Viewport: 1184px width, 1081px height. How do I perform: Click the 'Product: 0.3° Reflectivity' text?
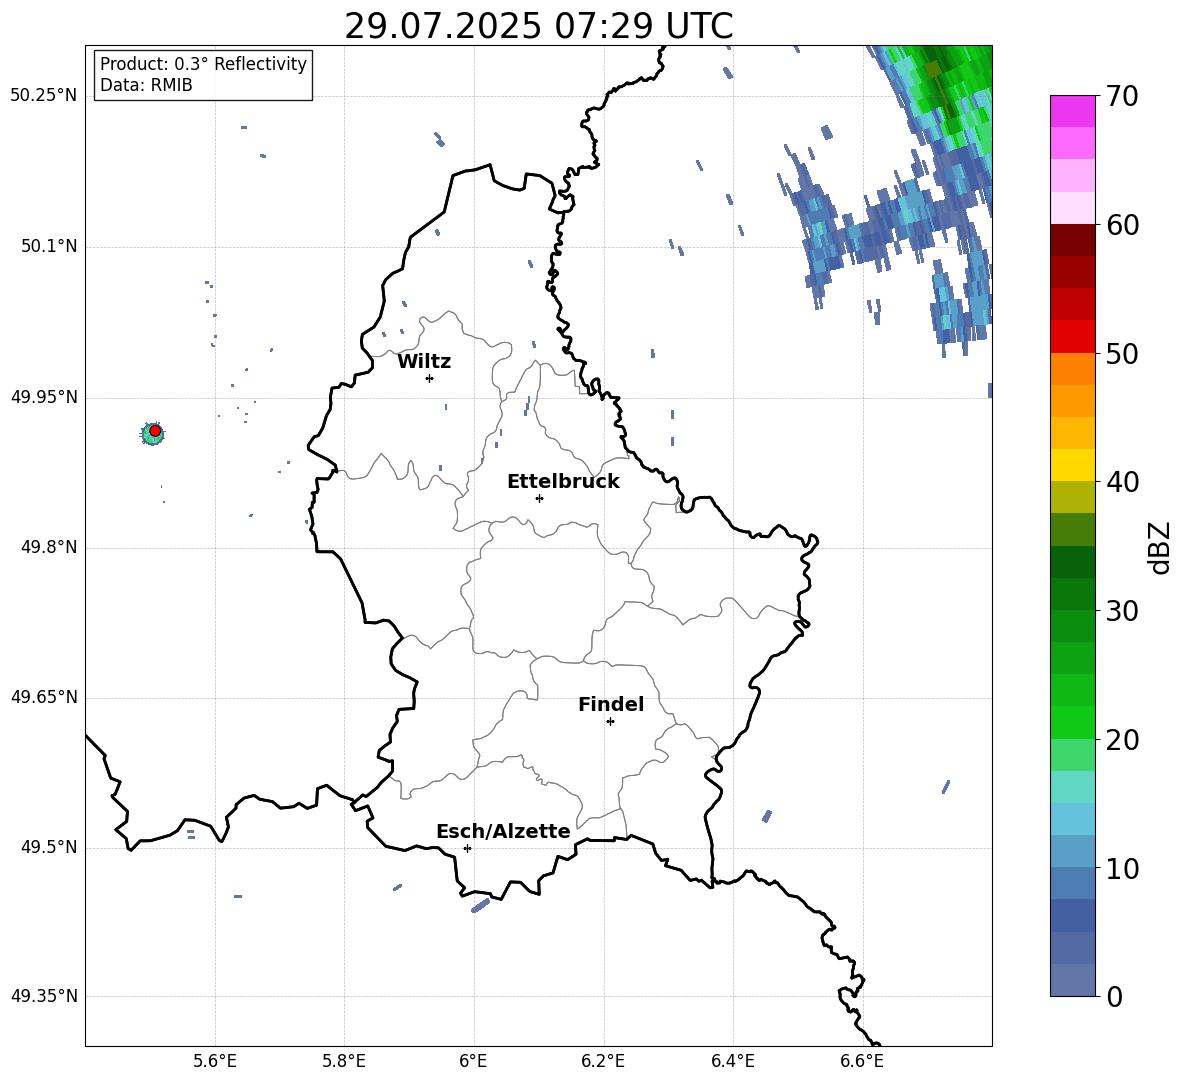(203, 63)
